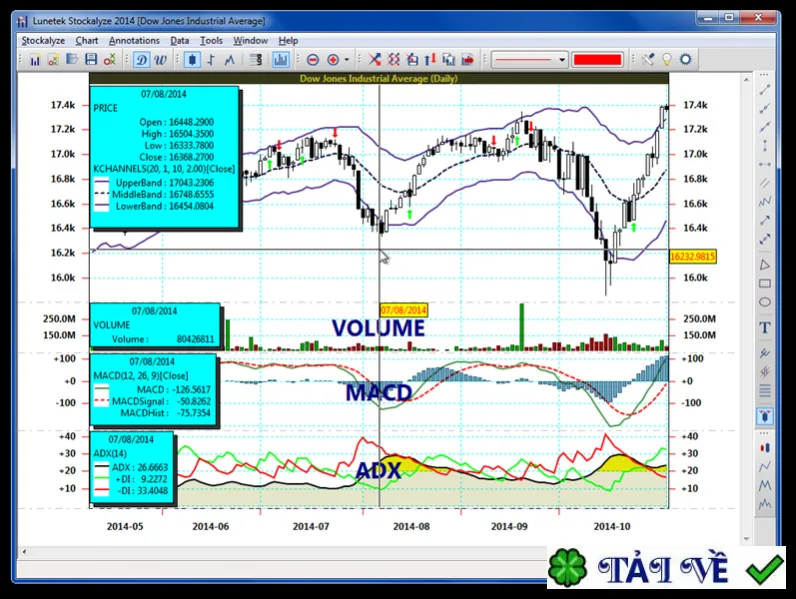Click the light bulb tips icon
This screenshot has height=599, width=796.
667,60
